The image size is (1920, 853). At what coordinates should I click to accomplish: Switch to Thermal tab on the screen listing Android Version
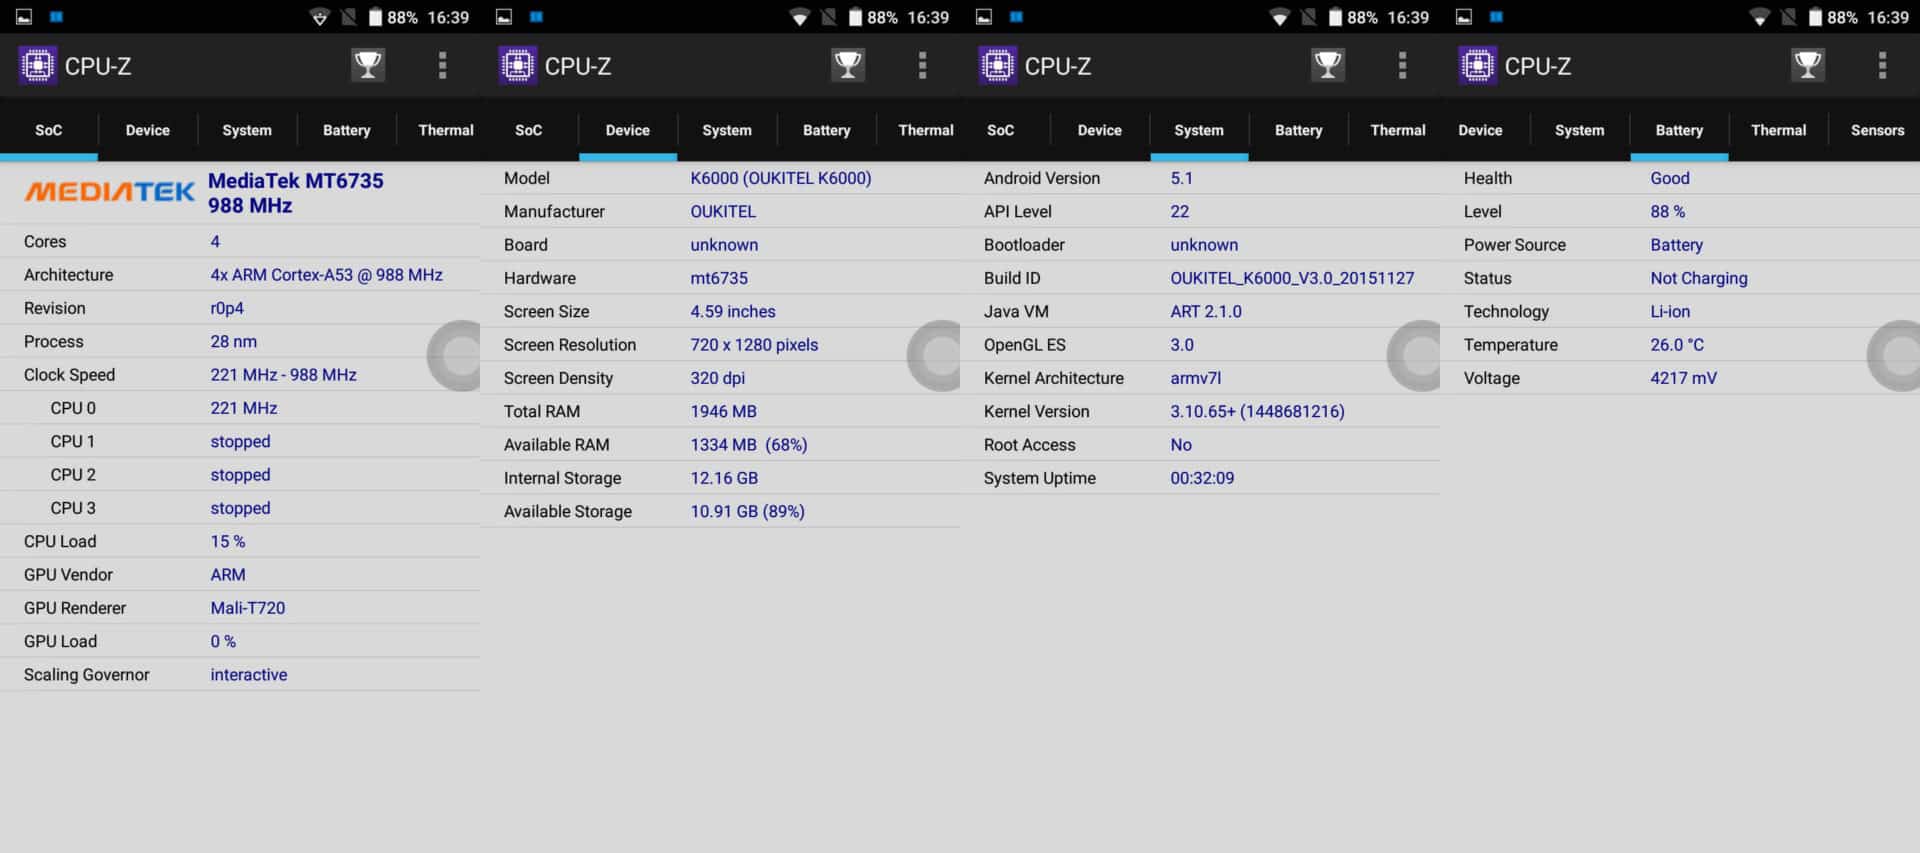tap(1398, 130)
